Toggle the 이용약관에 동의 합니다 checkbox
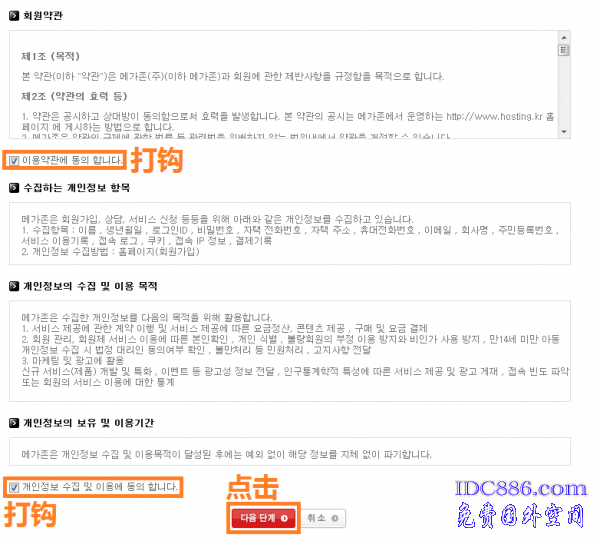Screen dimensions: 600x541 tap(14, 161)
